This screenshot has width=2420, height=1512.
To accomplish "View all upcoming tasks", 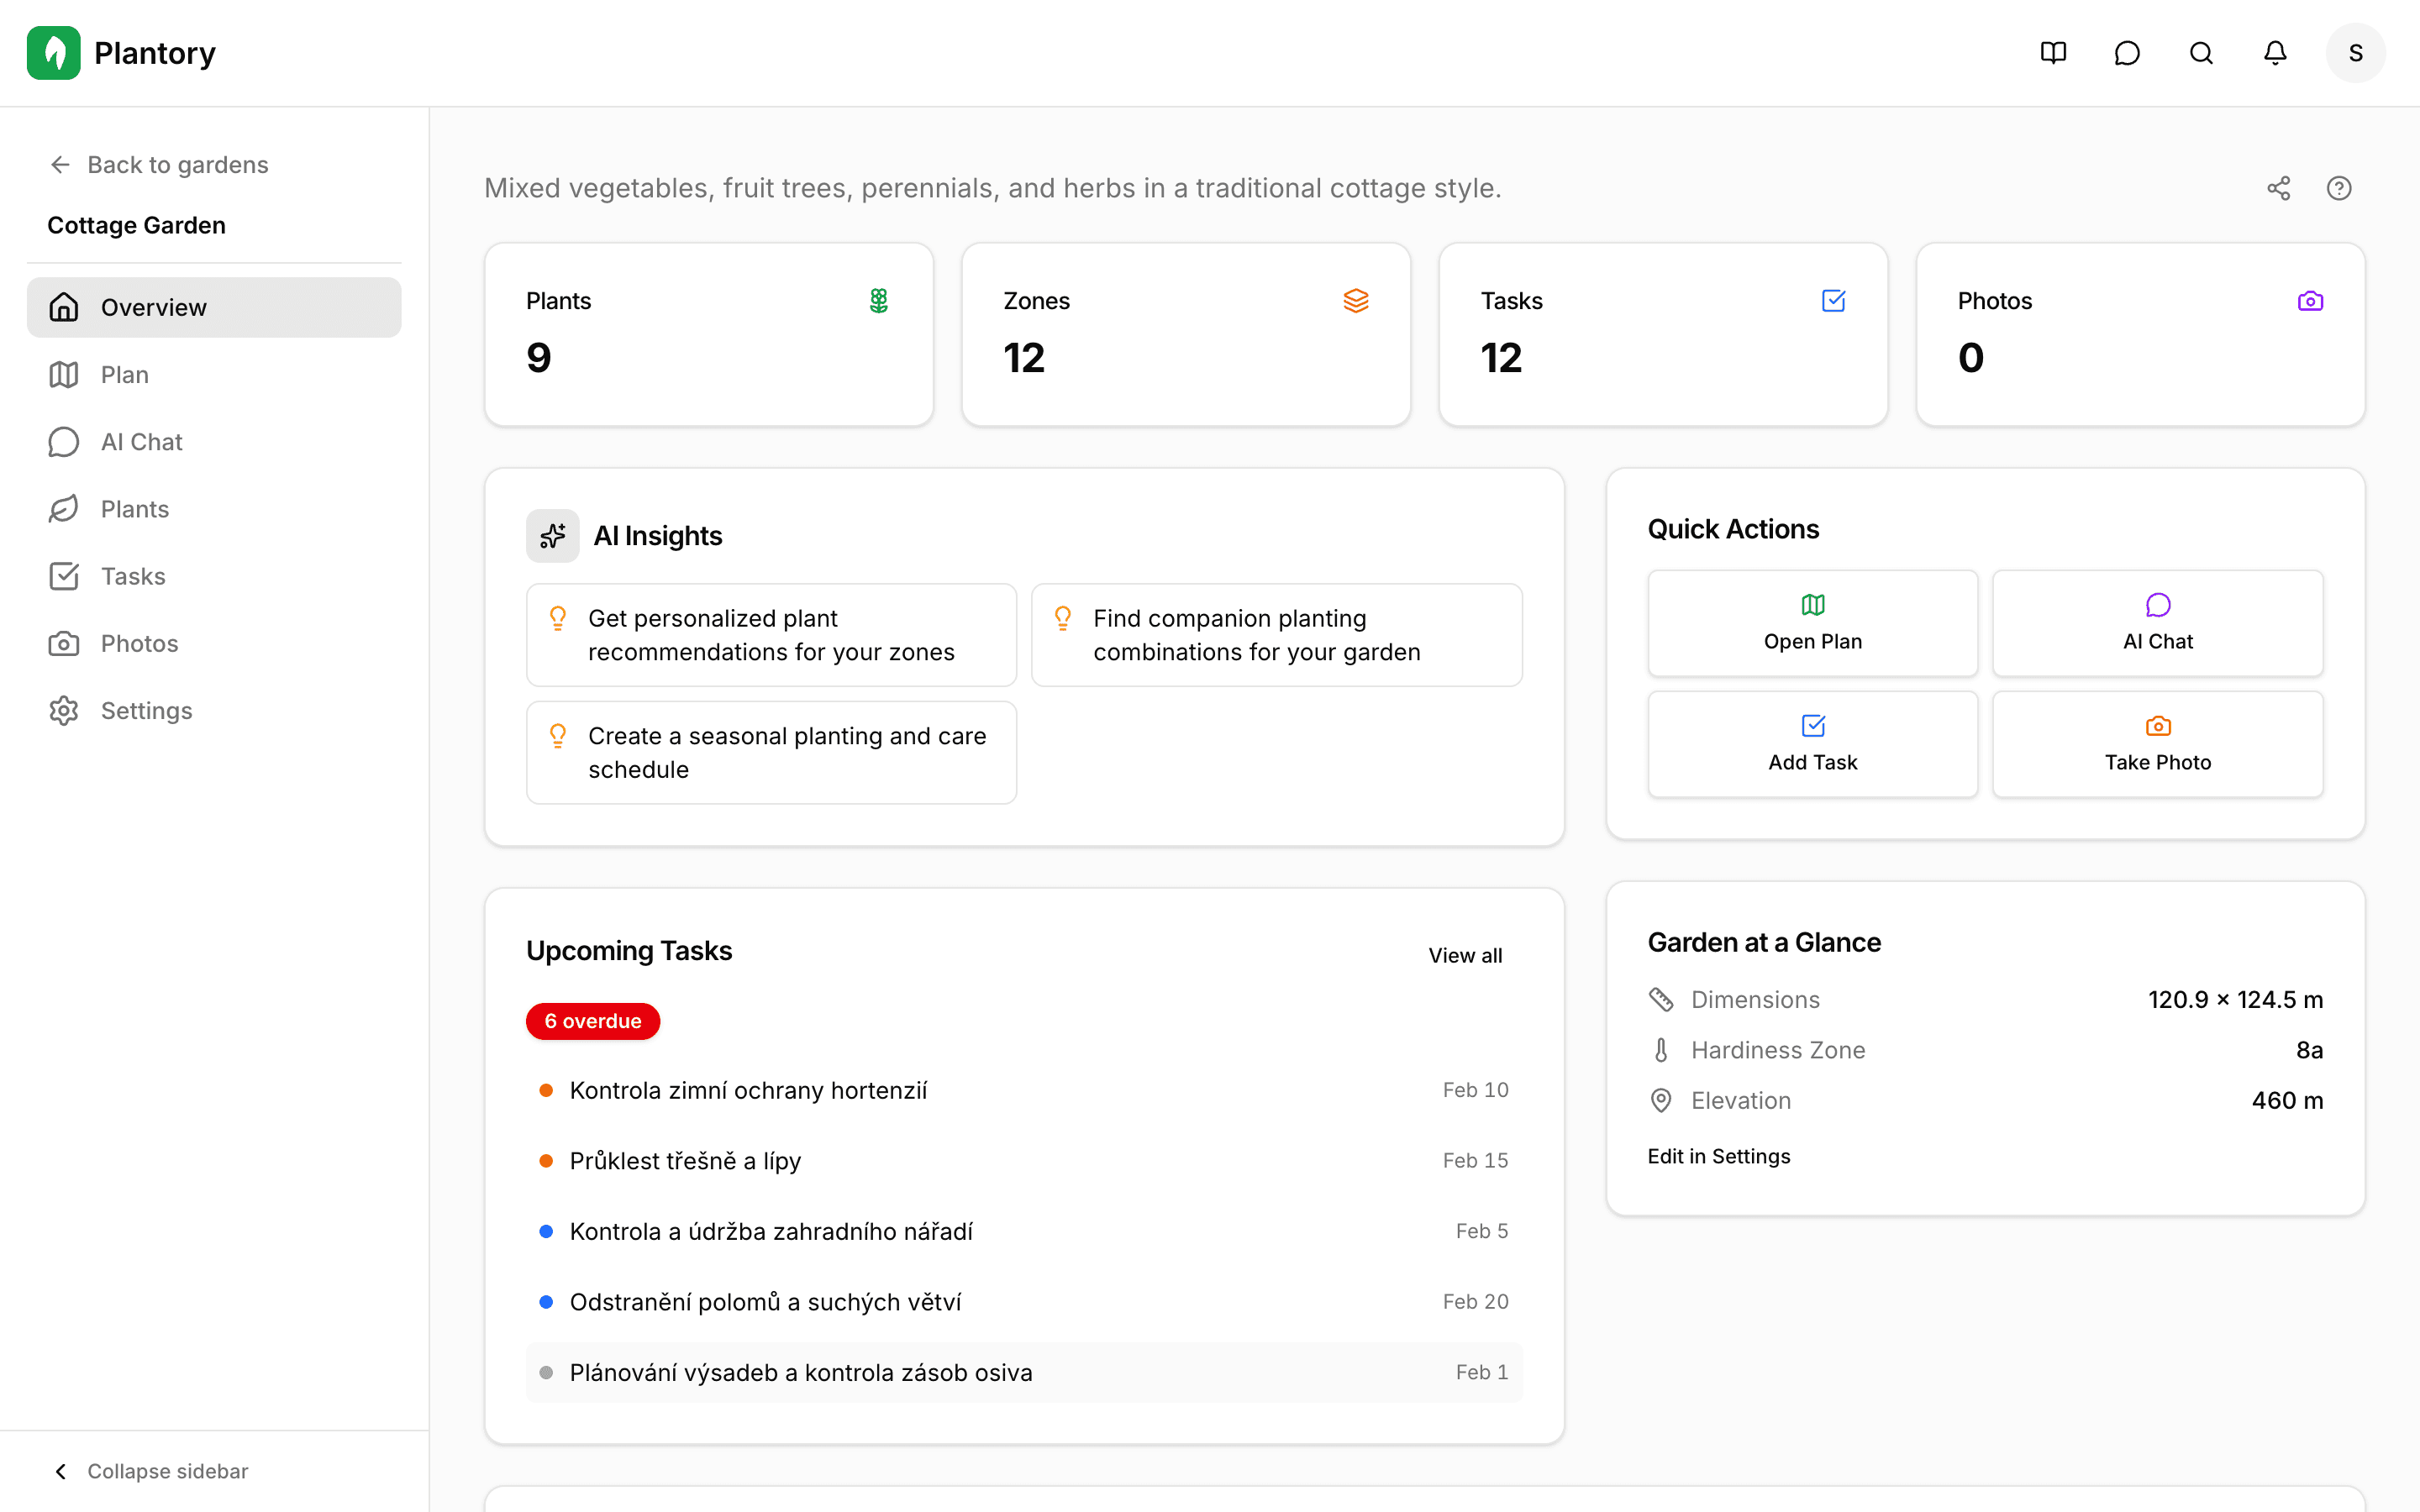I will click(1464, 955).
